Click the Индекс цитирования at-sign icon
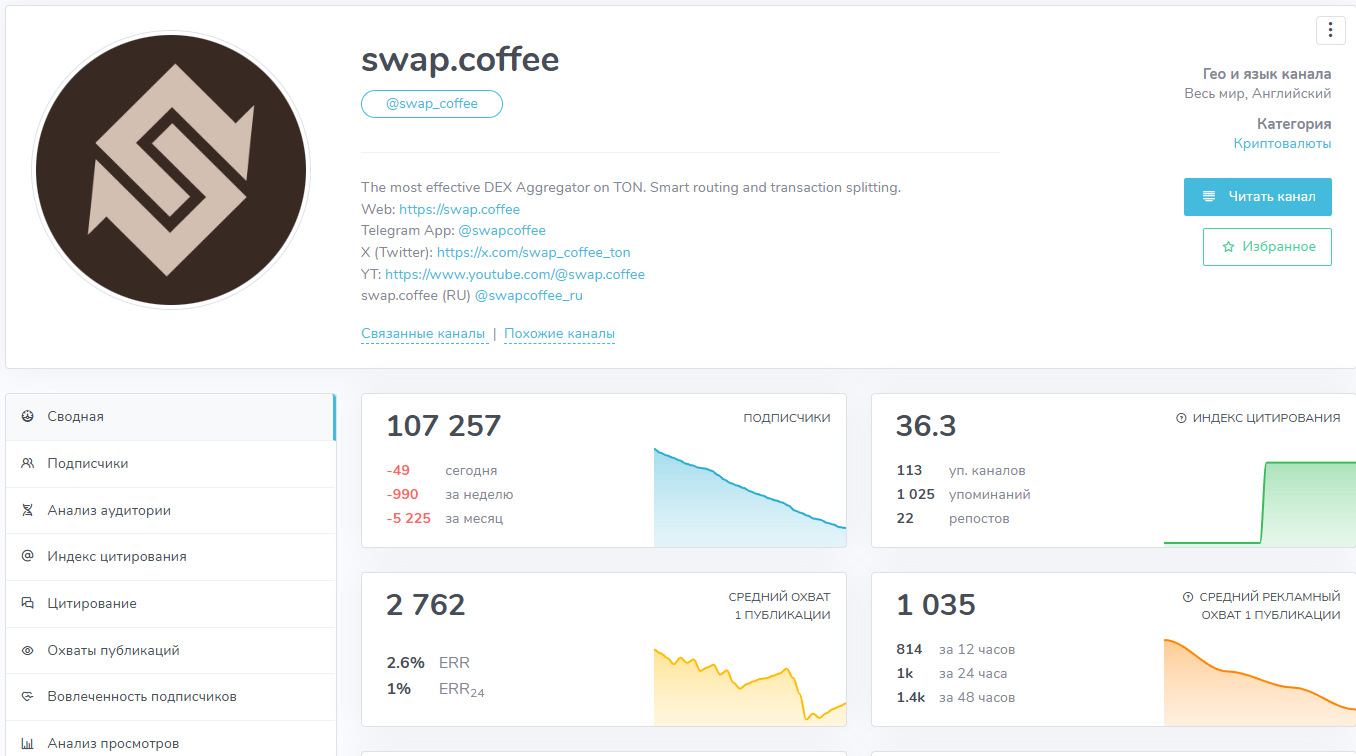The width and height of the screenshot is (1356, 756). coord(28,556)
